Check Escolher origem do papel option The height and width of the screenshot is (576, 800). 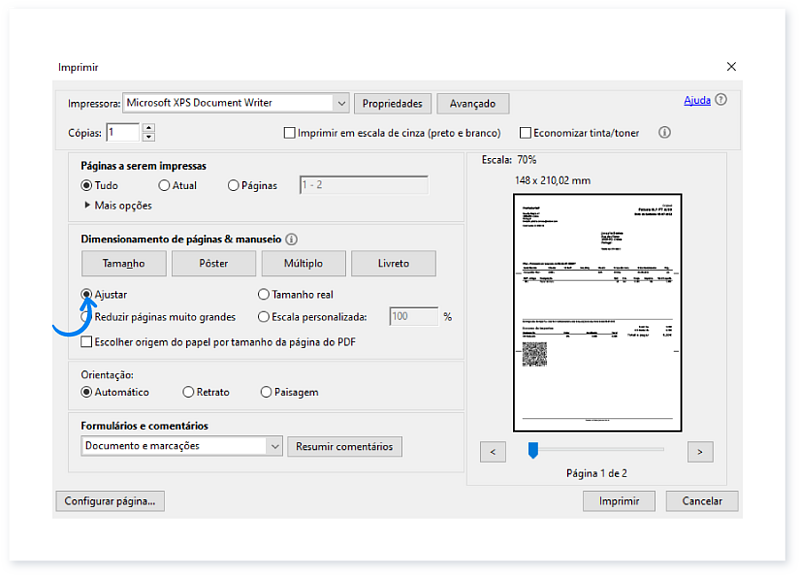point(86,341)
